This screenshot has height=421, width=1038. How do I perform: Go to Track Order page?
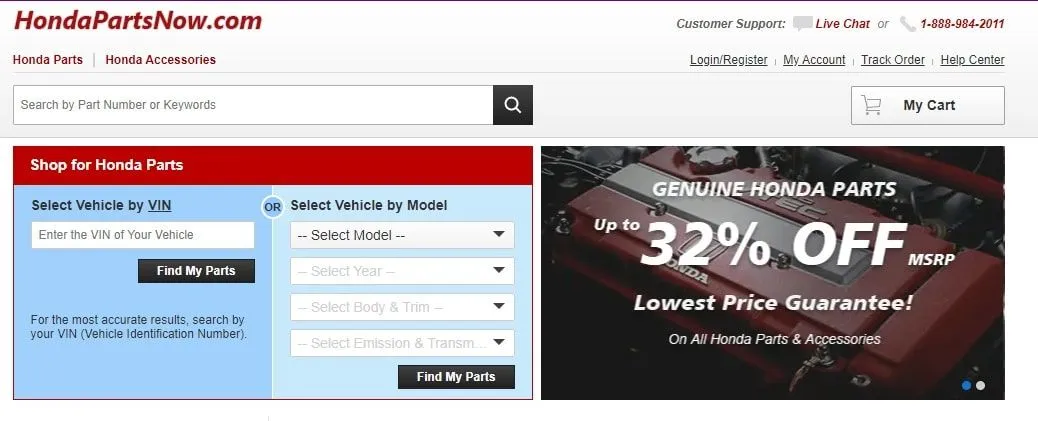[x=892, y=60]
